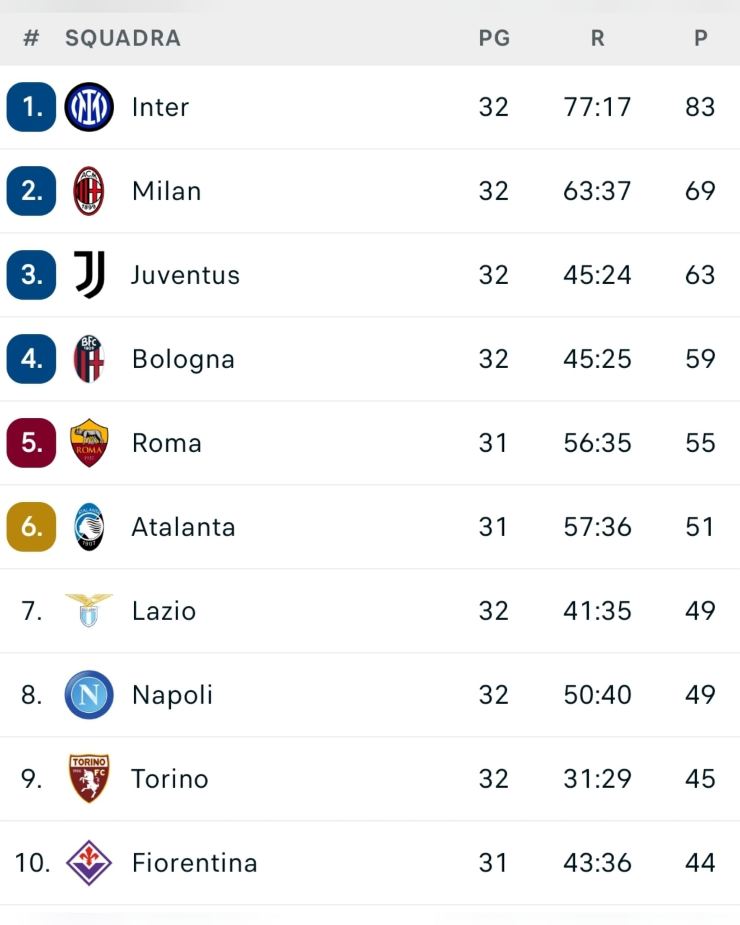Click the Torino club crest
740x925 pixels.
88,779
